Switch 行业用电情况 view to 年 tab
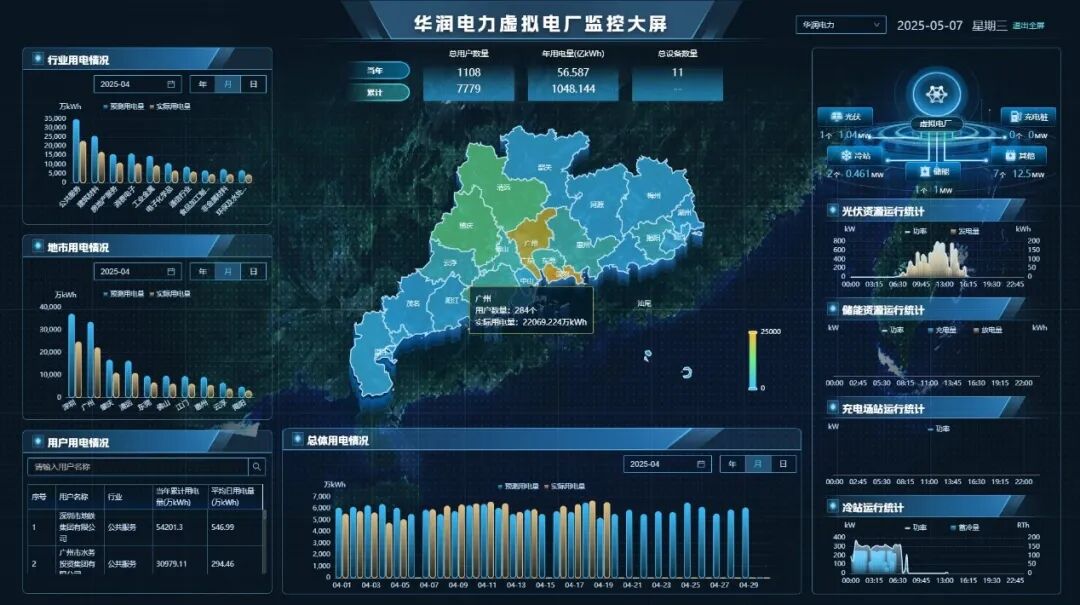This screenshot has width=1080, height=605. [x=203, y=84]
